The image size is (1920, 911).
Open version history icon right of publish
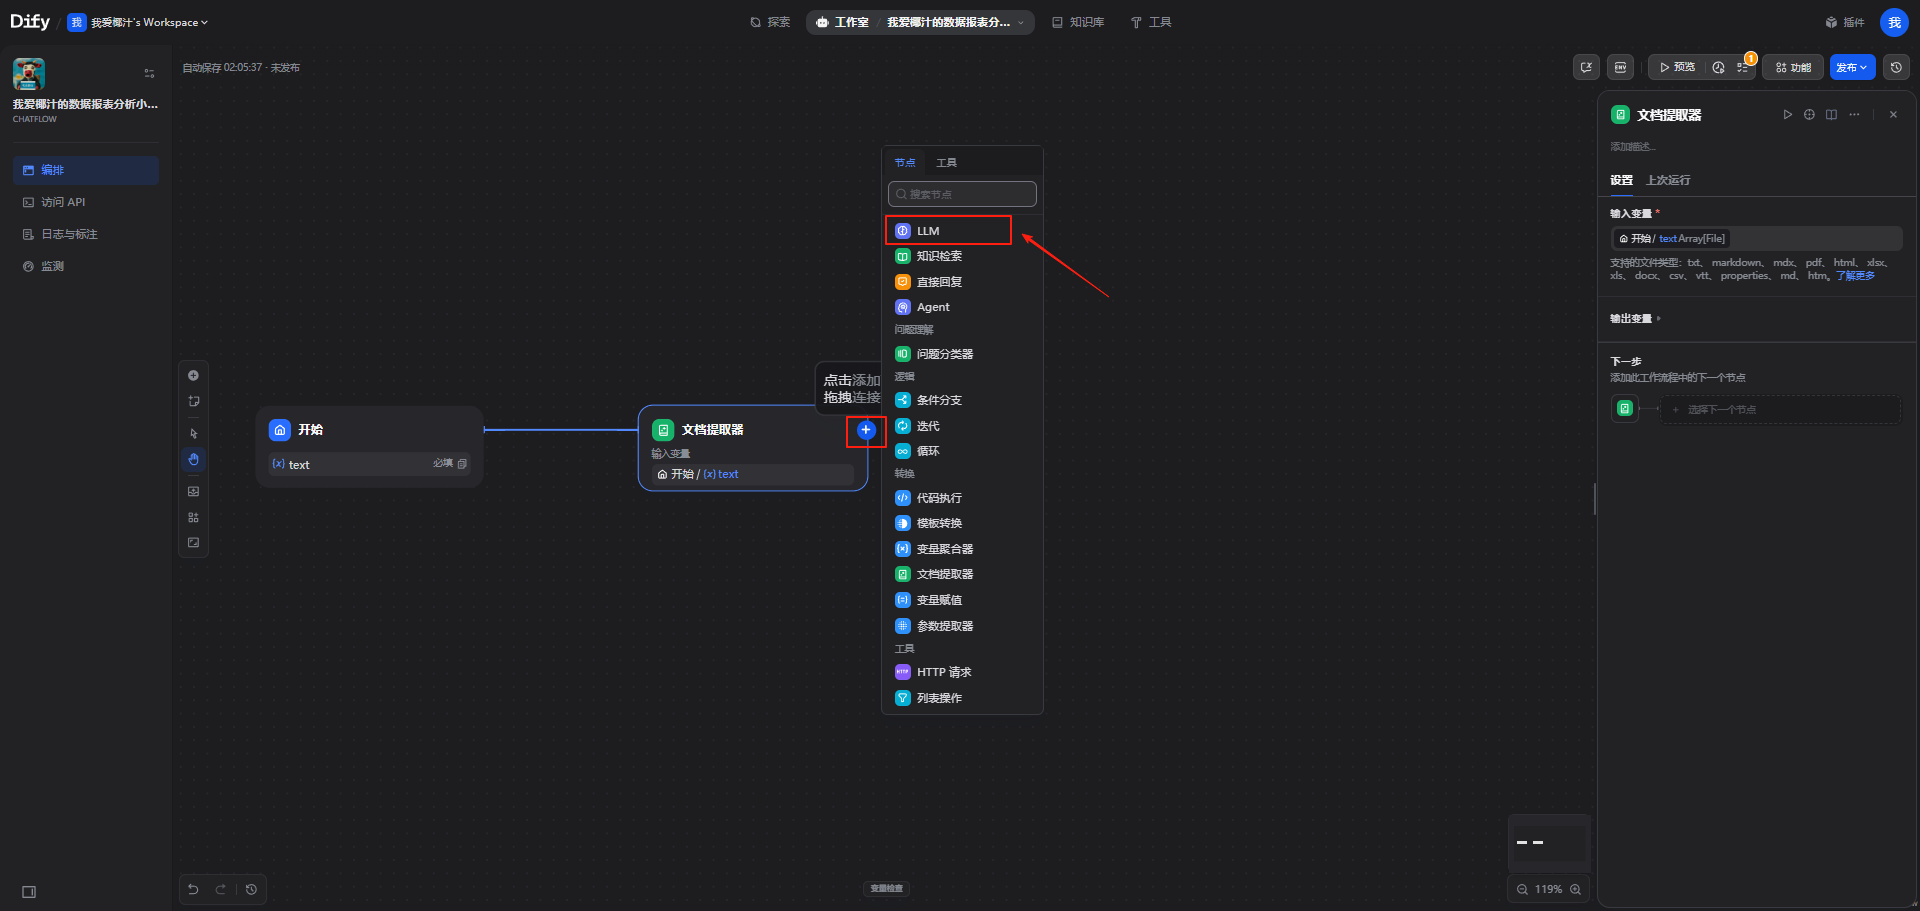[1896, 67]
